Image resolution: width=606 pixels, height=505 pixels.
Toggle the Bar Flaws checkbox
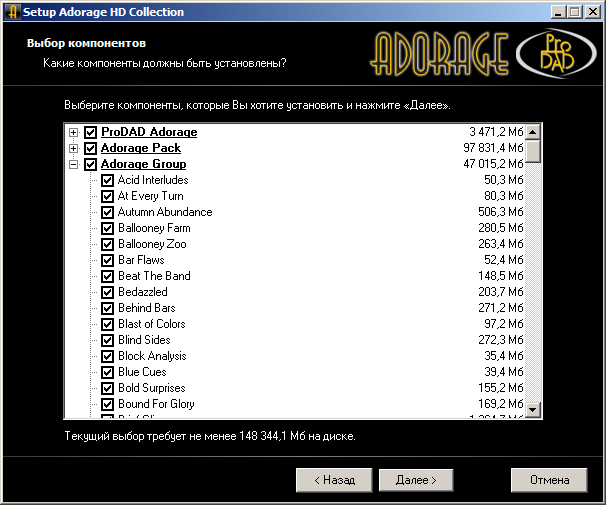(x=107, y=260)
